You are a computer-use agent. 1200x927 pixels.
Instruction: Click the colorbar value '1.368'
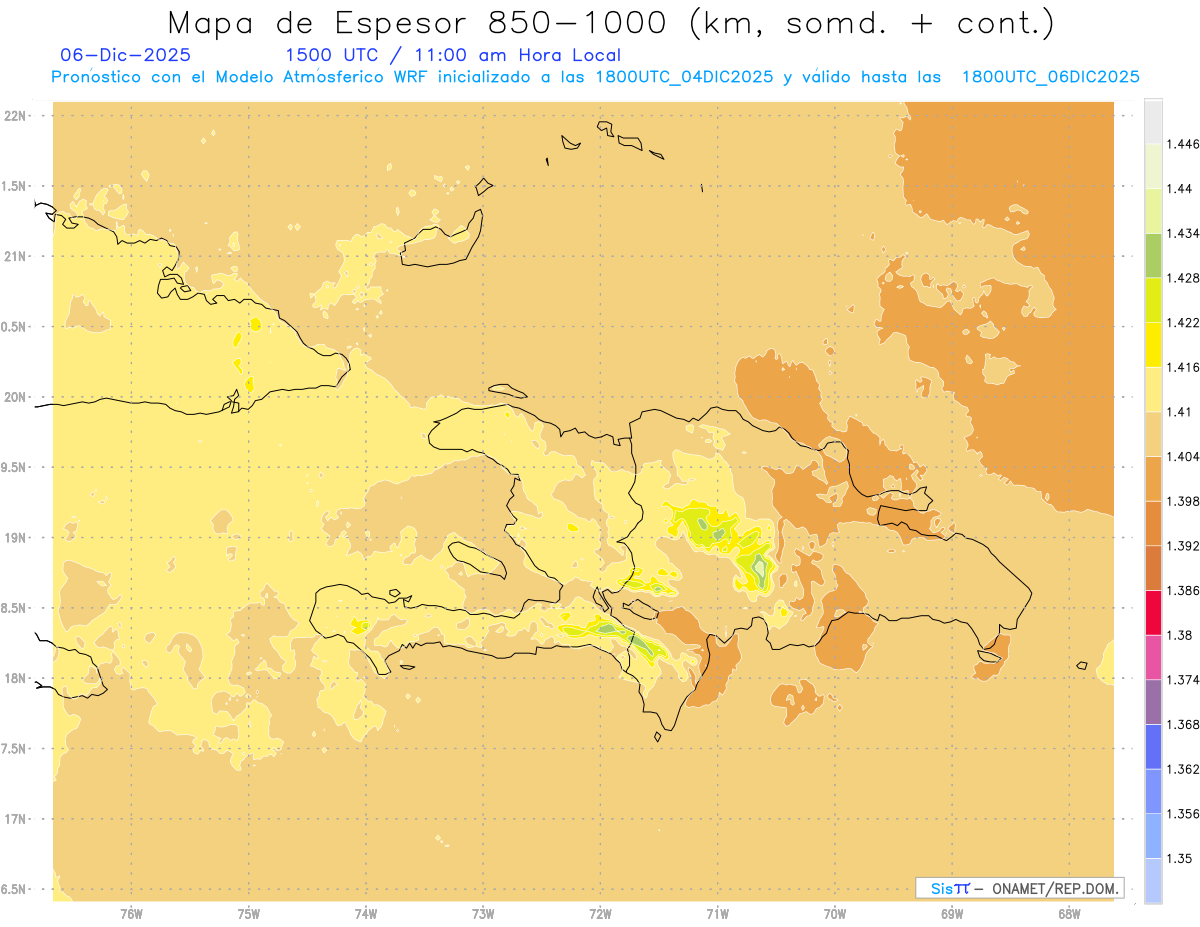pyautogui.click(x=1183, y=724)
